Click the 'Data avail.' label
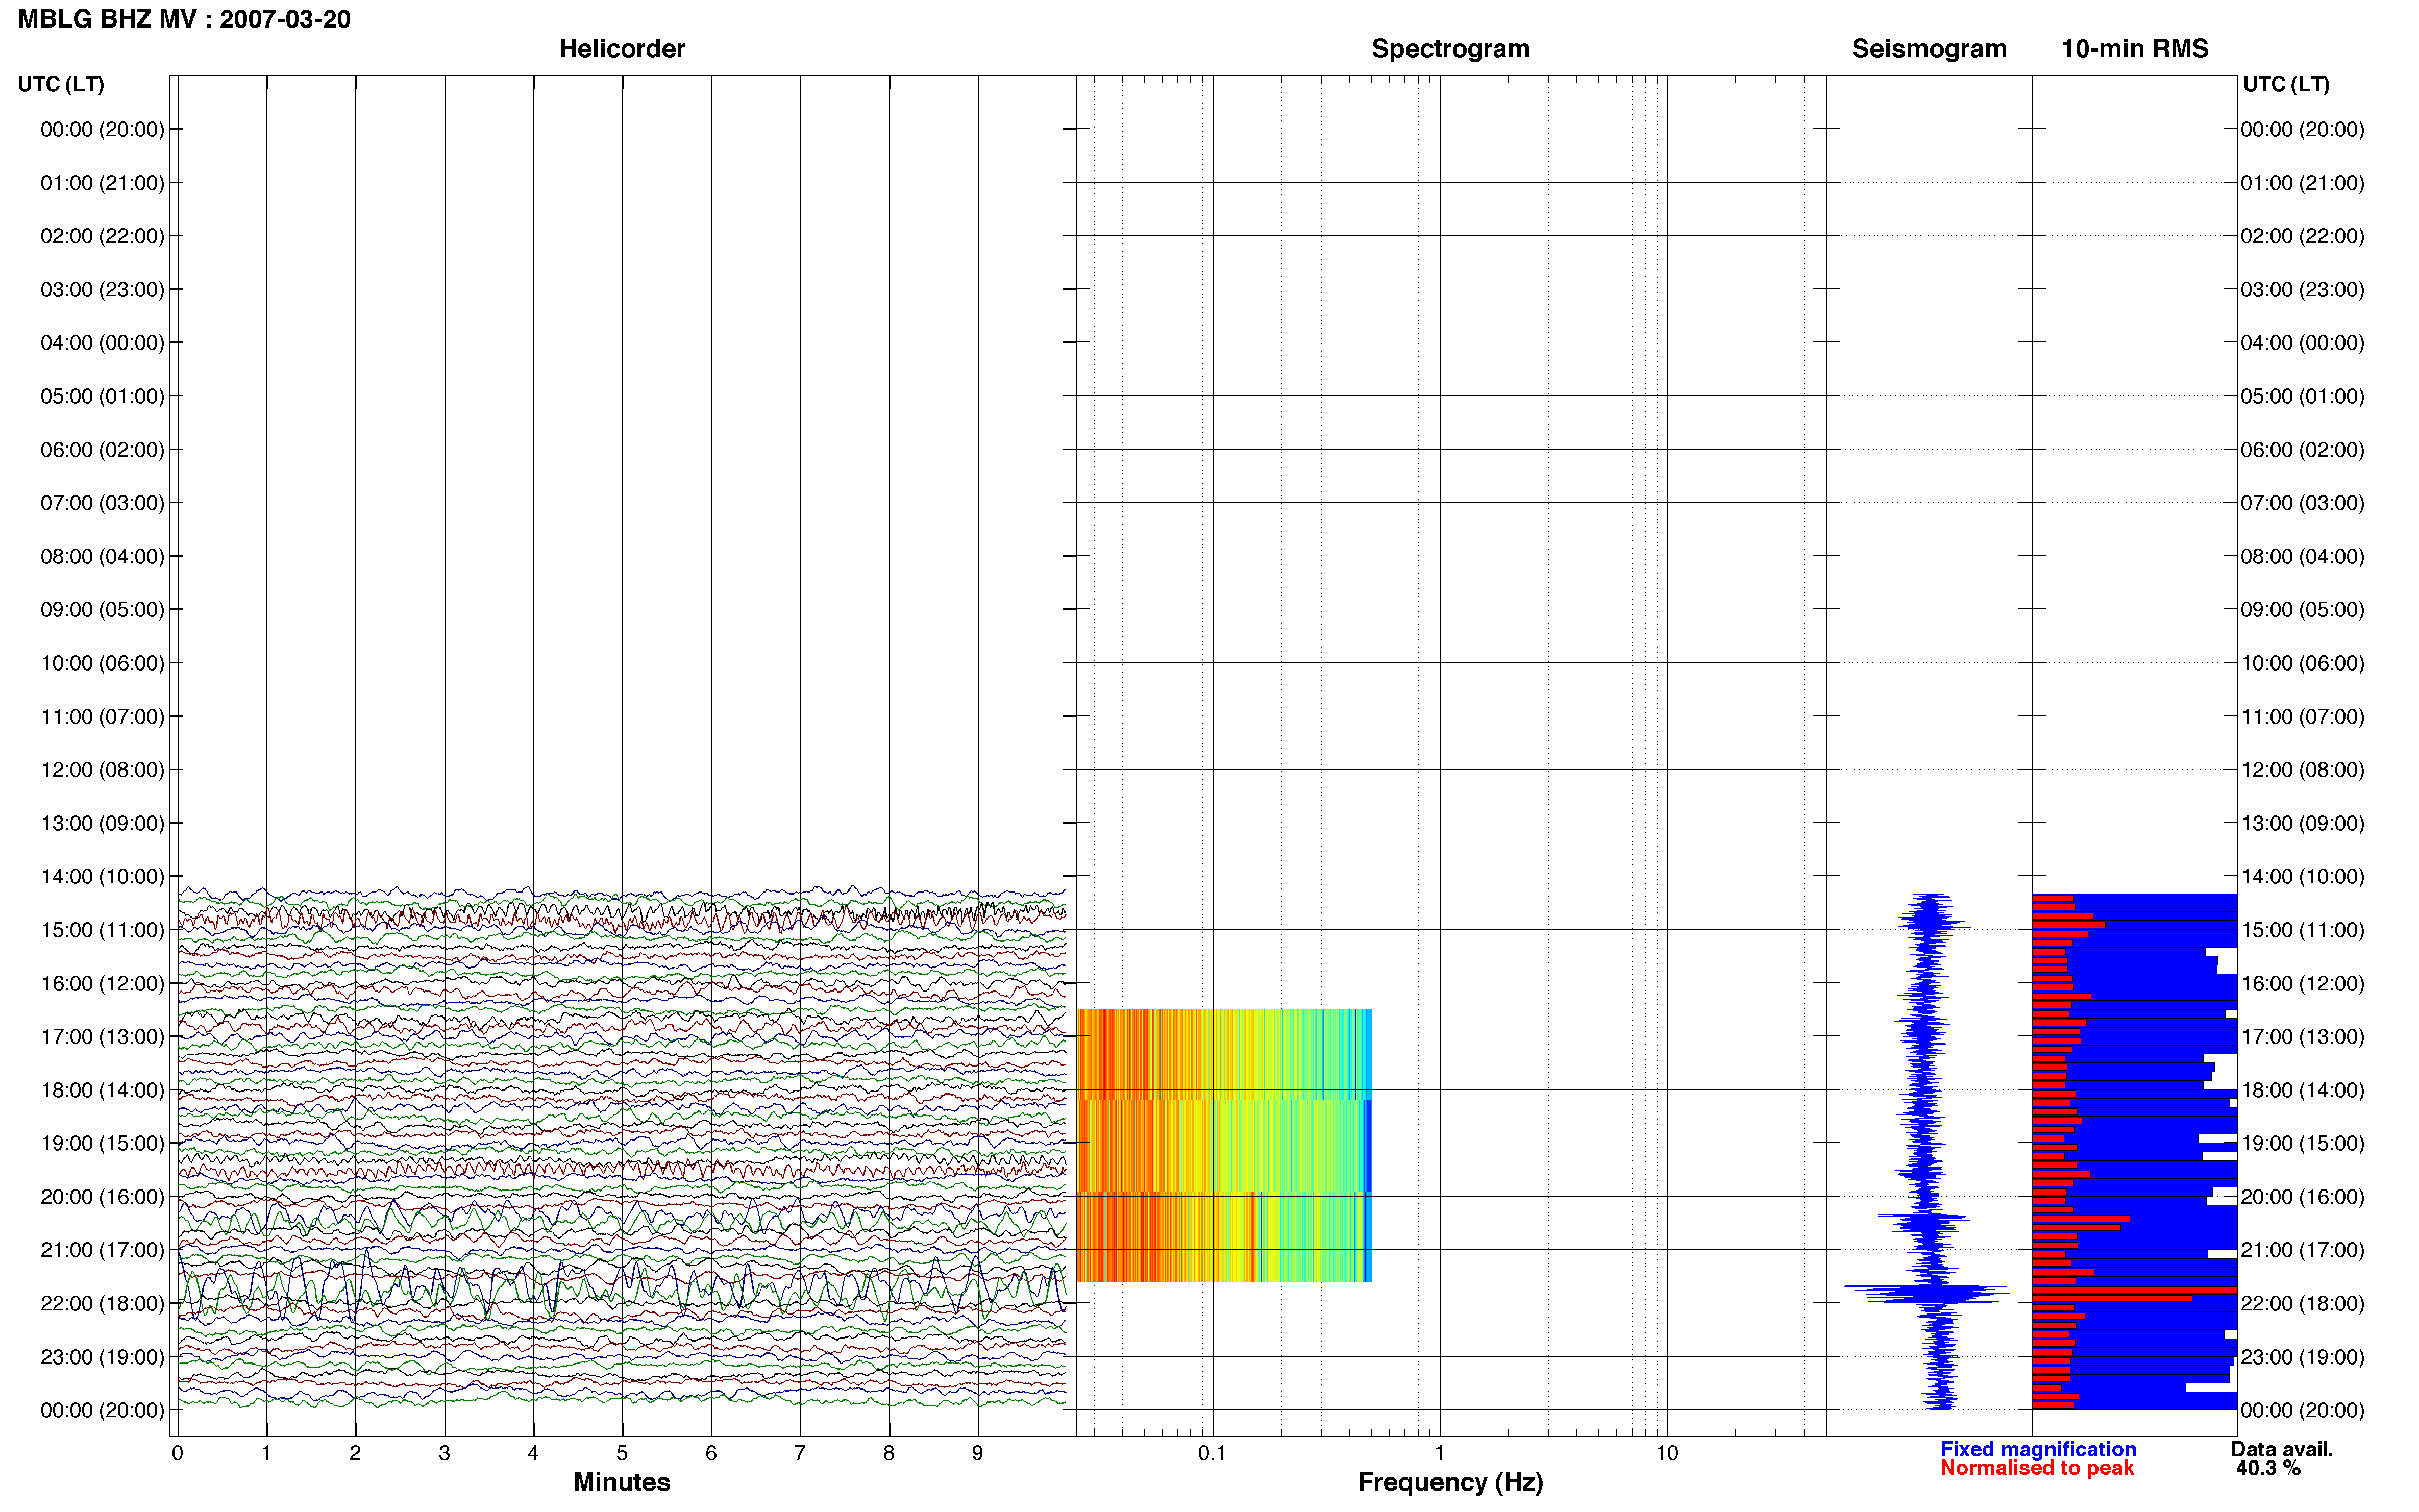 (2281, 1449)
